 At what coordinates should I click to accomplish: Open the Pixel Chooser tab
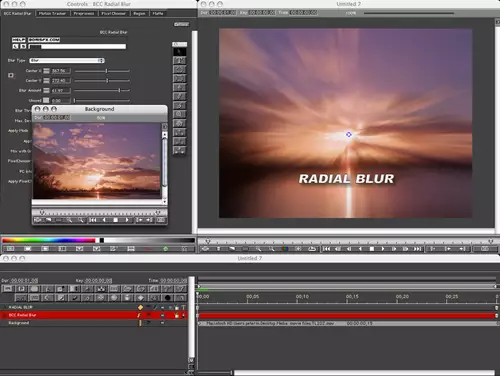tap(113, 13)
